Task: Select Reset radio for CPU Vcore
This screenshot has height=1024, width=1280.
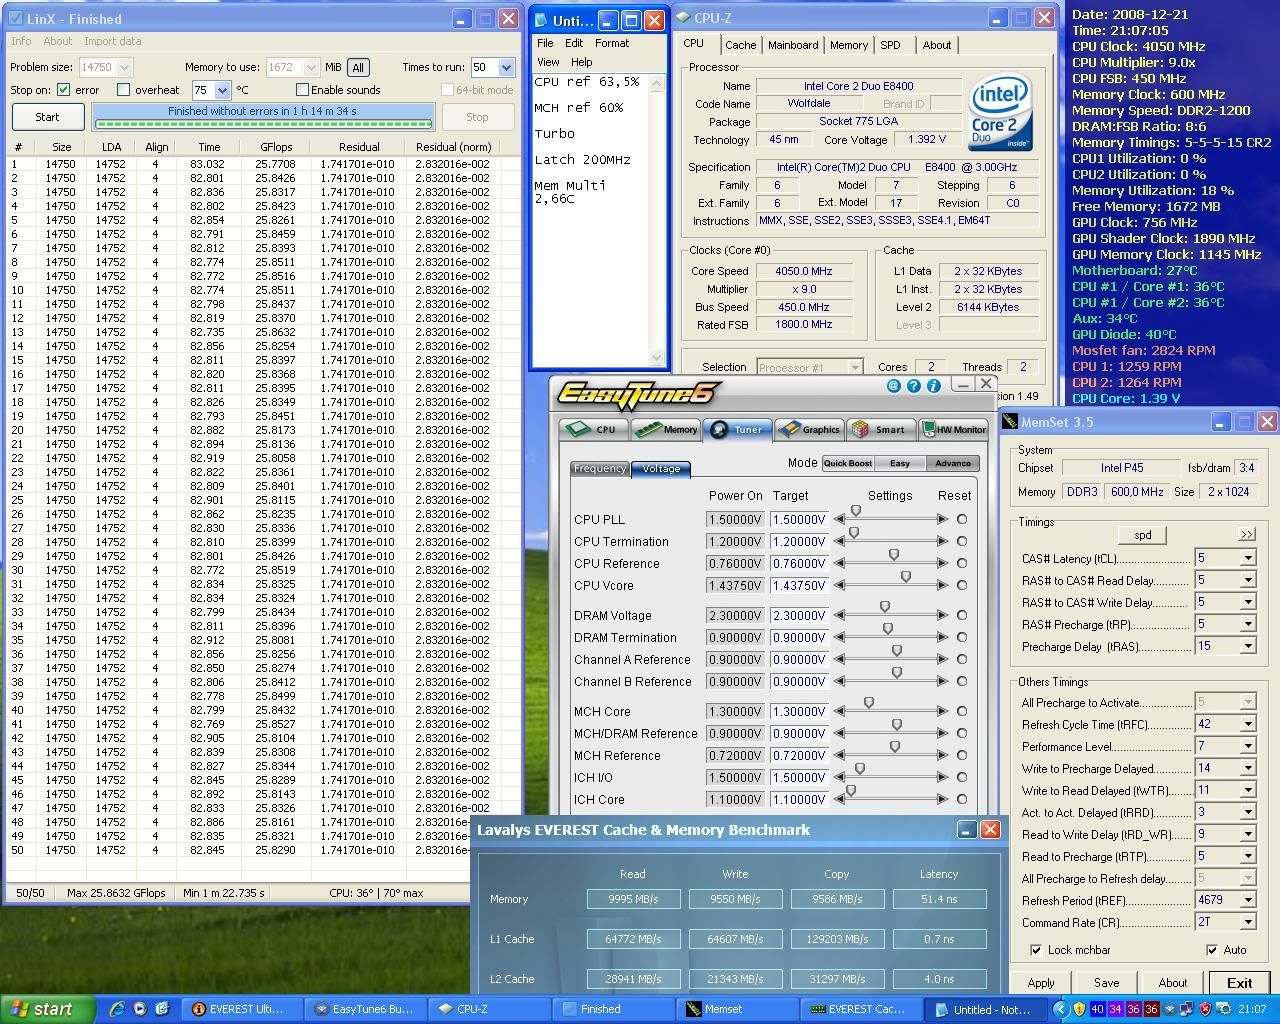Action: [962, 586]
